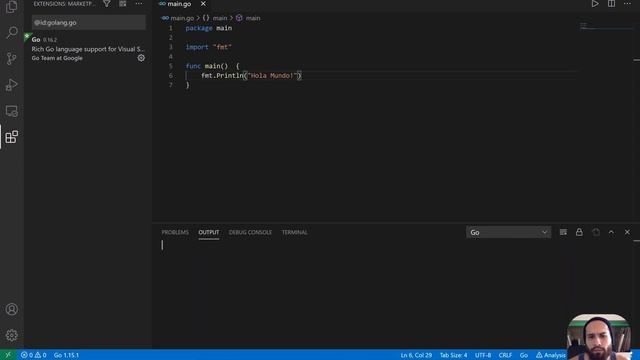Go to line via Ln 6, Col 29
Screen dimensions: 640x360
click(x=416, y=355)
